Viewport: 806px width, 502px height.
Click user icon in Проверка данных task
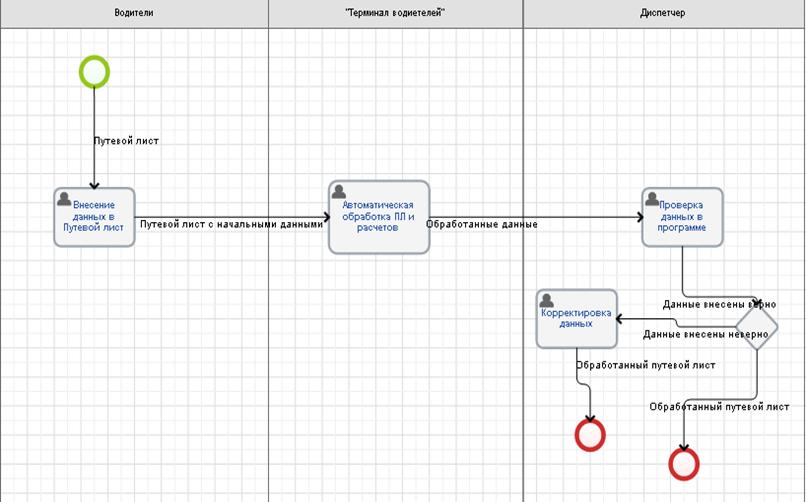click(x=652, y=199)
